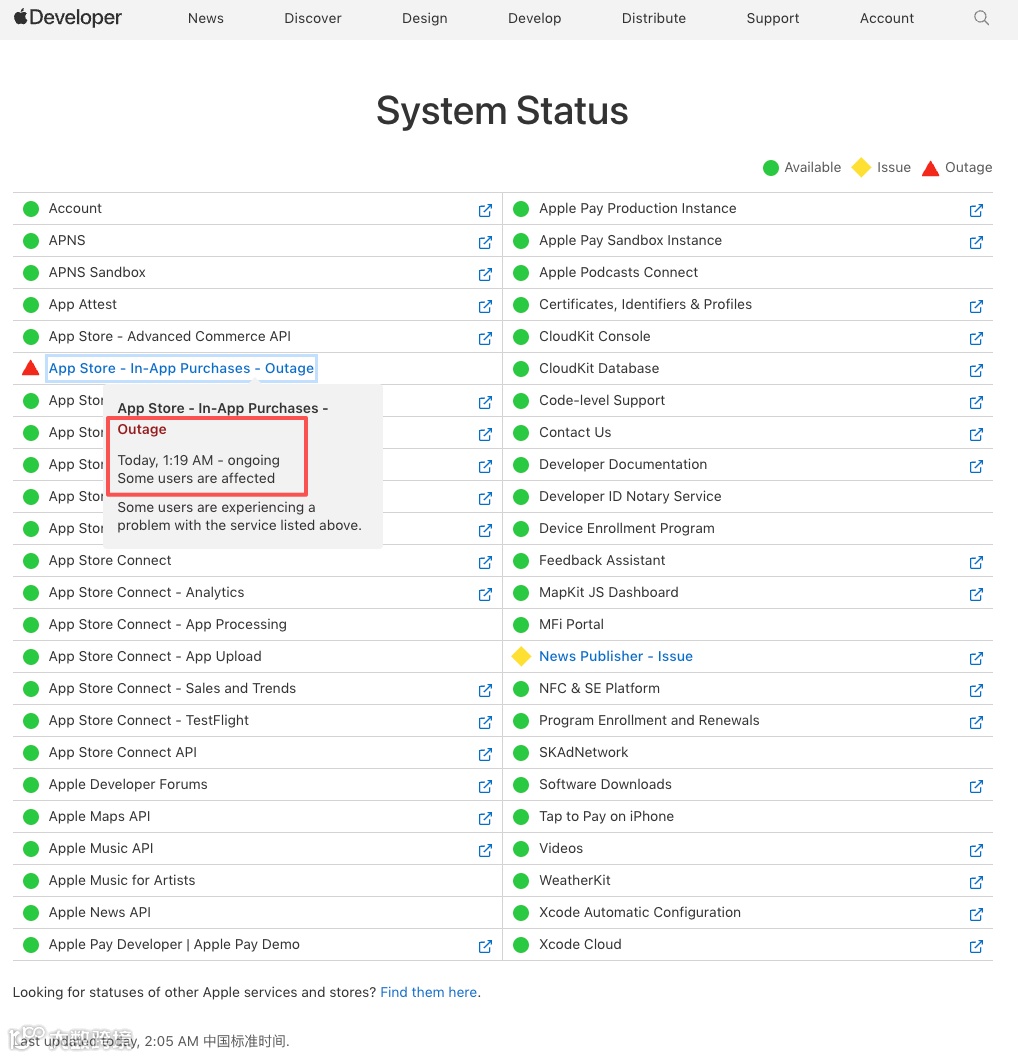Image resolution: width=1018 pixels, height=1058 pixels.
Task: Click Apple Music for Artists text
Action: (x=121, y=880)
